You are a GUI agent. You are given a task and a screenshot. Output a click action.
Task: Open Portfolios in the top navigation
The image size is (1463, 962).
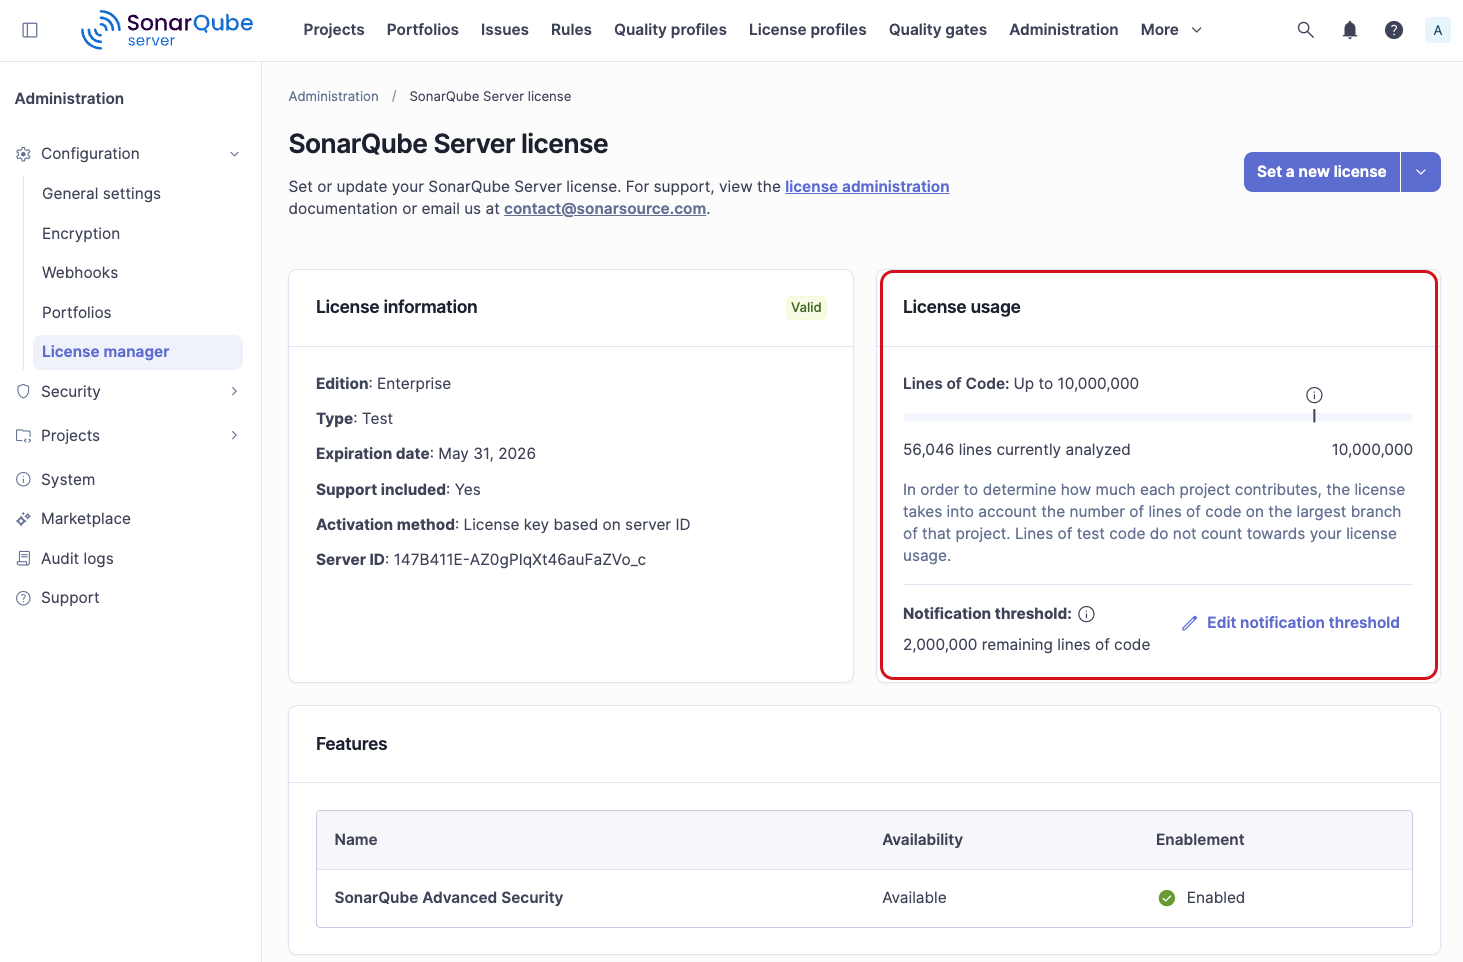tap(423, 30)
